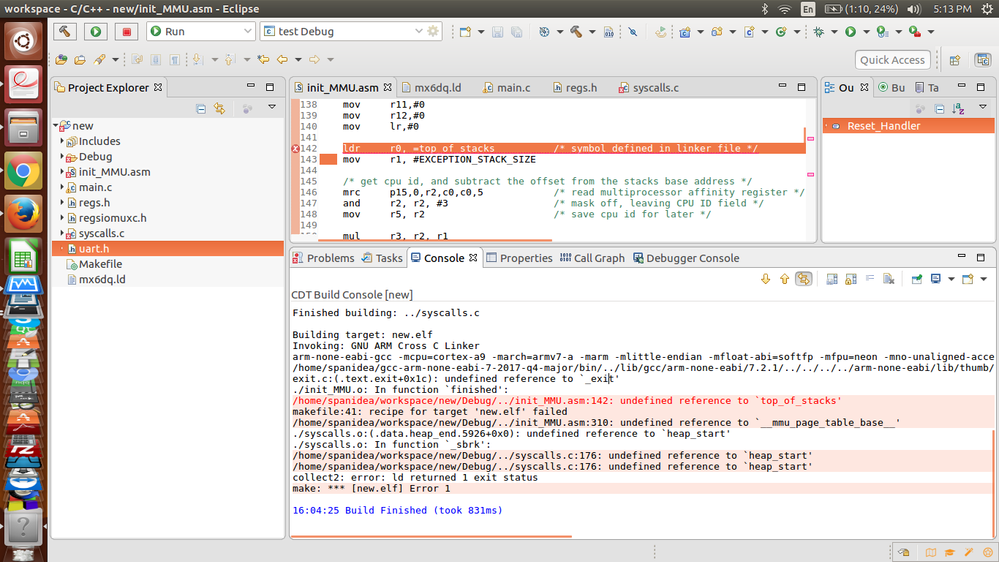Click the Back navigation arrow
This screenshot has width=999, height=562.
click(x=282, y=59)
